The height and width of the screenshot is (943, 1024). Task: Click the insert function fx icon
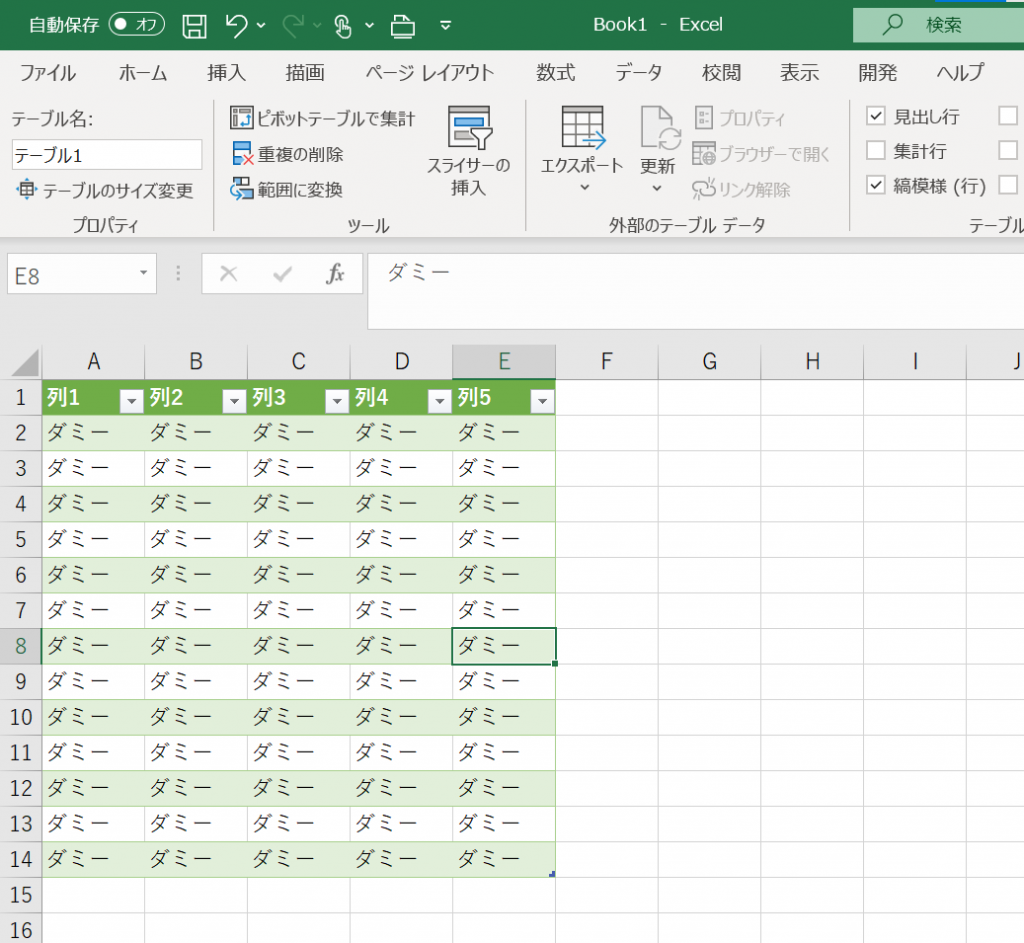coord(336,273)
